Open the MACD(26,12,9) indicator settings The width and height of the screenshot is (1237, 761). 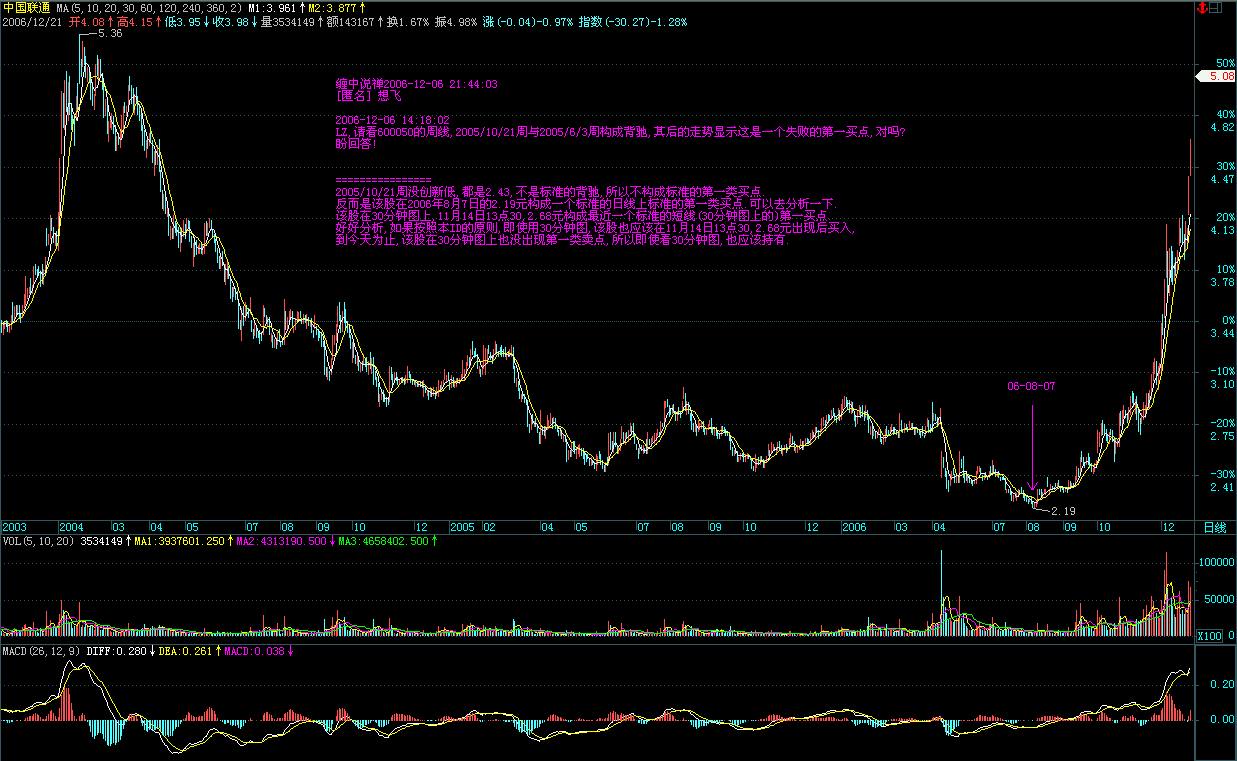point(44,651)
